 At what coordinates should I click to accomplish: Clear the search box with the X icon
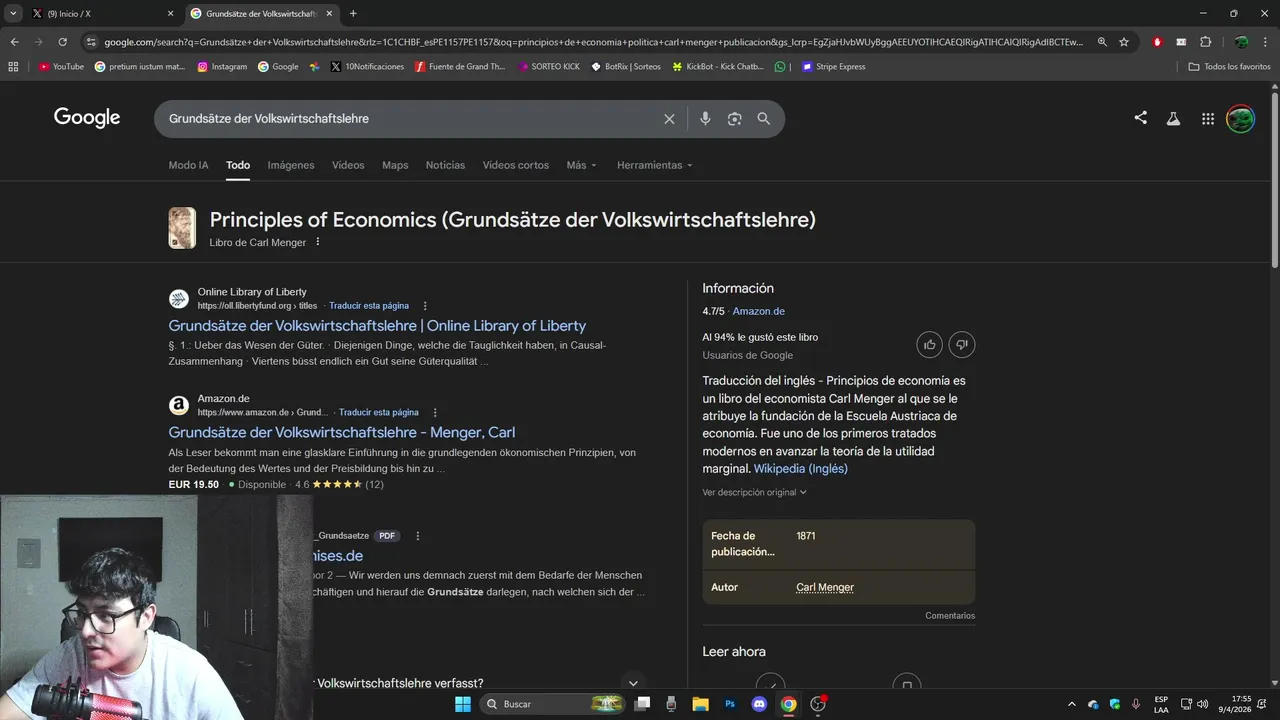(669, 119)
